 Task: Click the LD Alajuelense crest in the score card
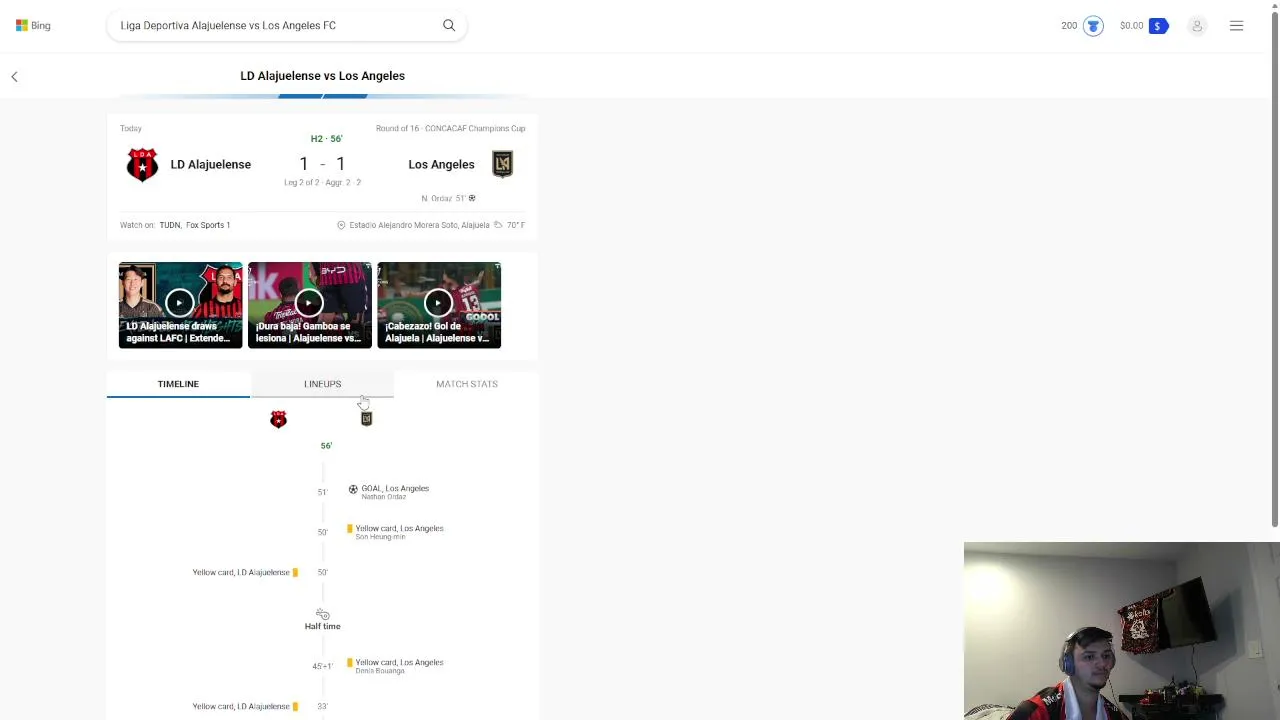click(x=142, y=165)
